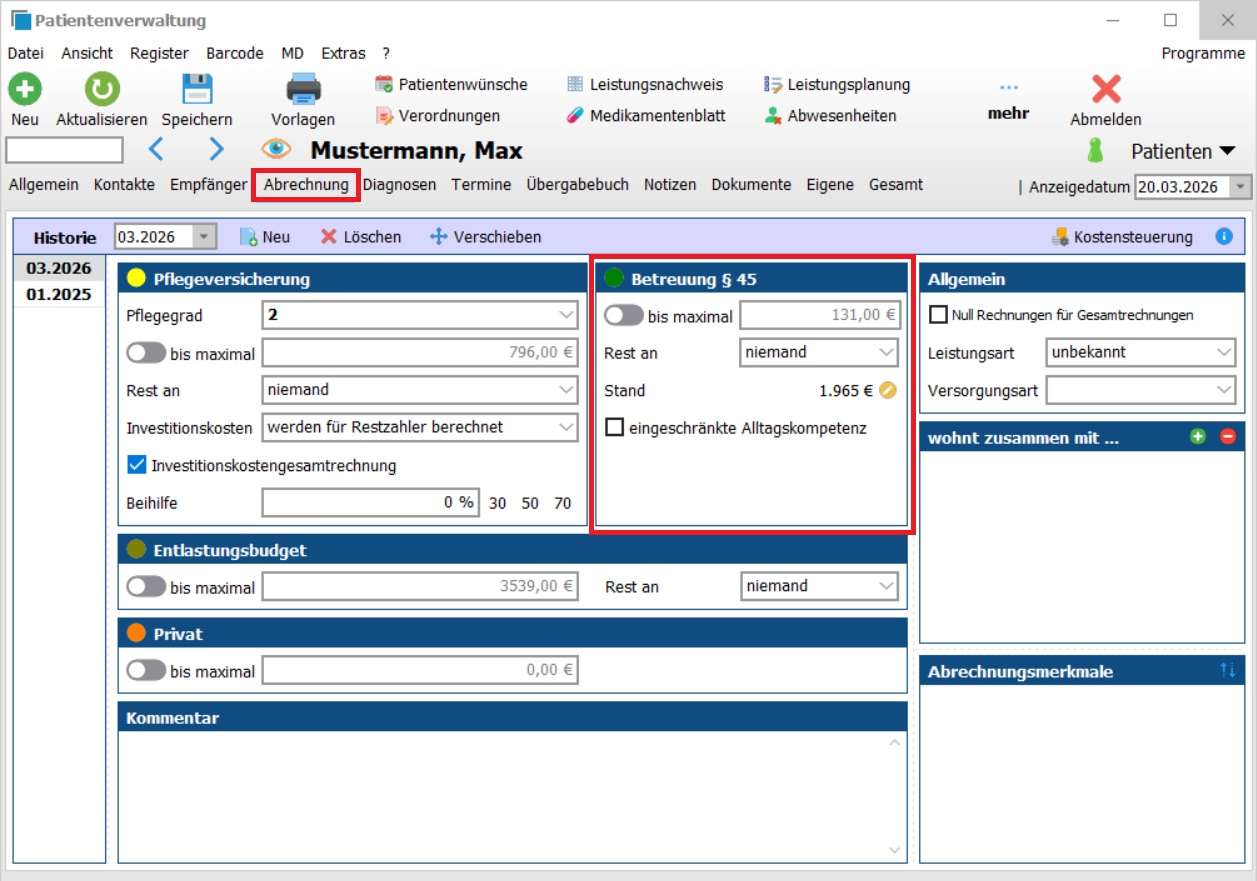Toggle Pflegeversicherung 'bis maximal' switch
This screenshot has width=1257, height=881.
[147, 353]
